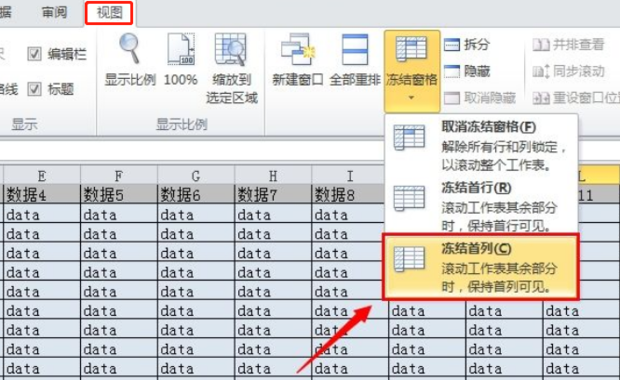Click the data cell below 数据4
Screen dimensions: 620x380
coord(42,214)
